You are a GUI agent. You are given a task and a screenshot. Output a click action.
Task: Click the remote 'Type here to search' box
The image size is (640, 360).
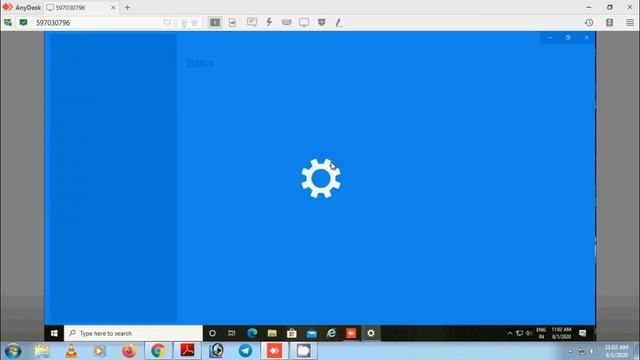133,333
